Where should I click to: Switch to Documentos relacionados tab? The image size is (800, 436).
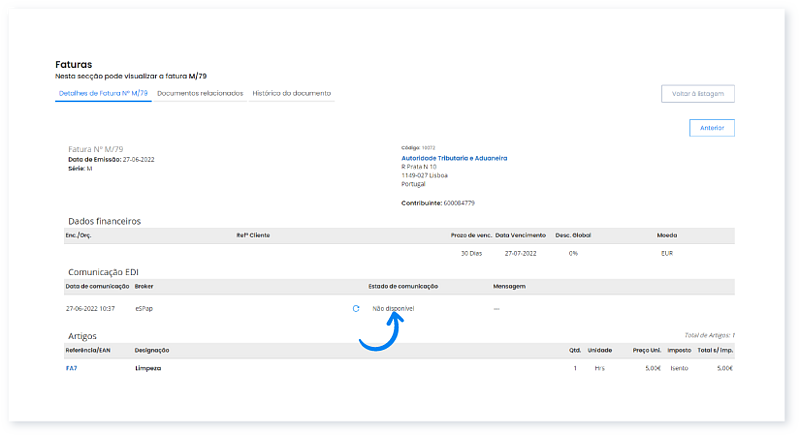[x=200, y=93]
